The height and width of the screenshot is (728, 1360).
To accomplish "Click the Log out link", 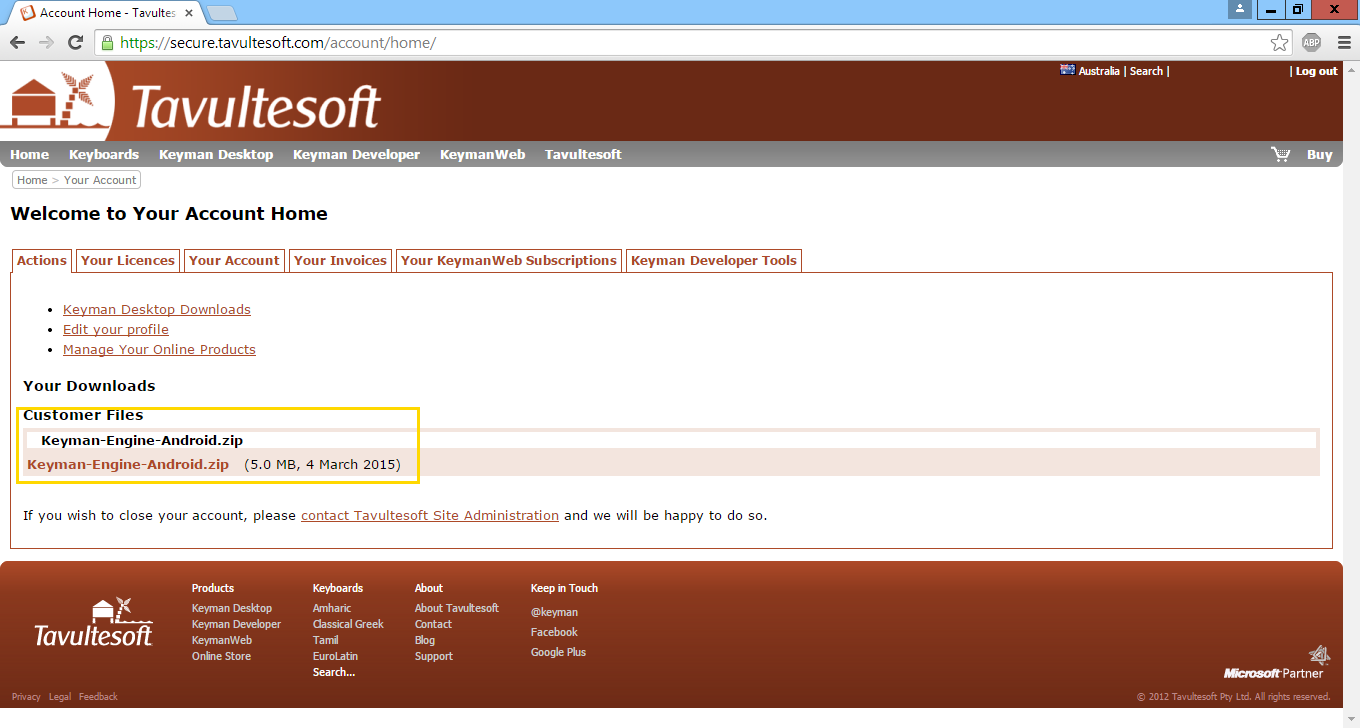I will tap(1316, 71).
